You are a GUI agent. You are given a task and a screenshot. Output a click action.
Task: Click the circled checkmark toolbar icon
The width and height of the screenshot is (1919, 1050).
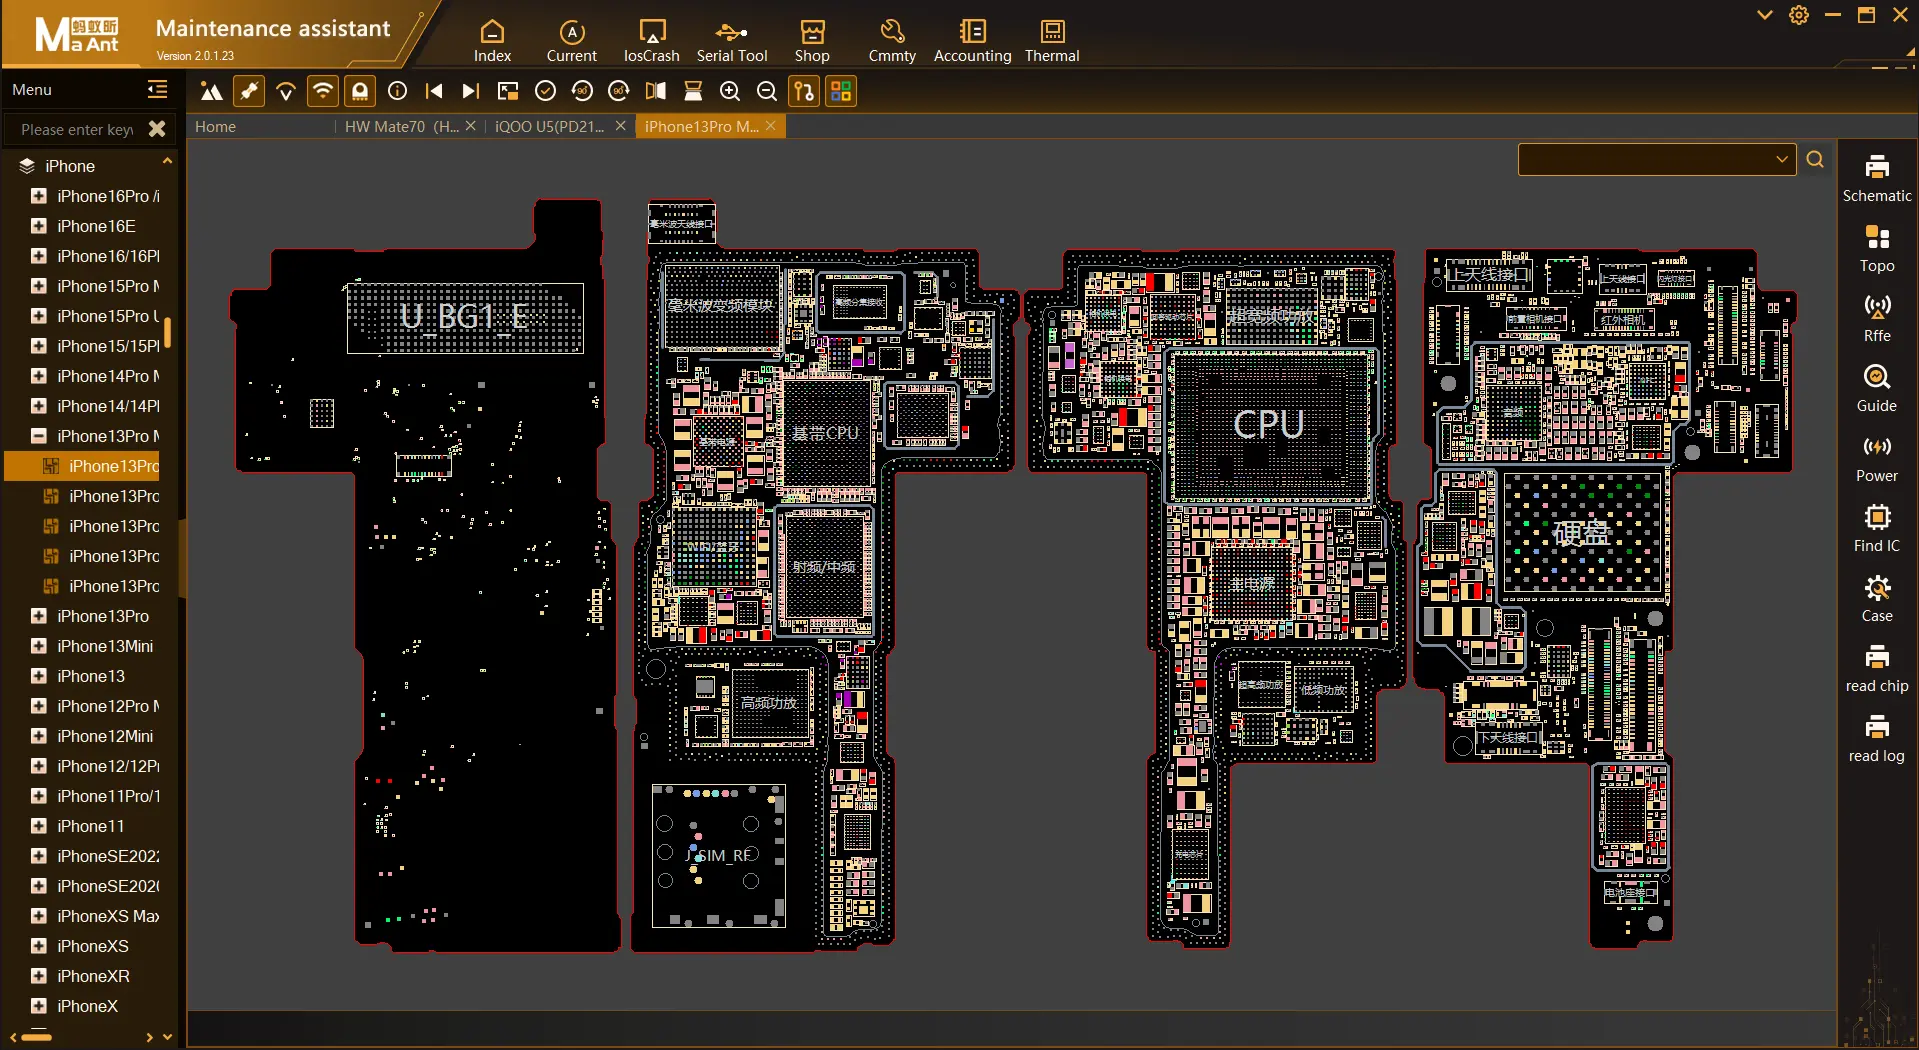point(545,92)
